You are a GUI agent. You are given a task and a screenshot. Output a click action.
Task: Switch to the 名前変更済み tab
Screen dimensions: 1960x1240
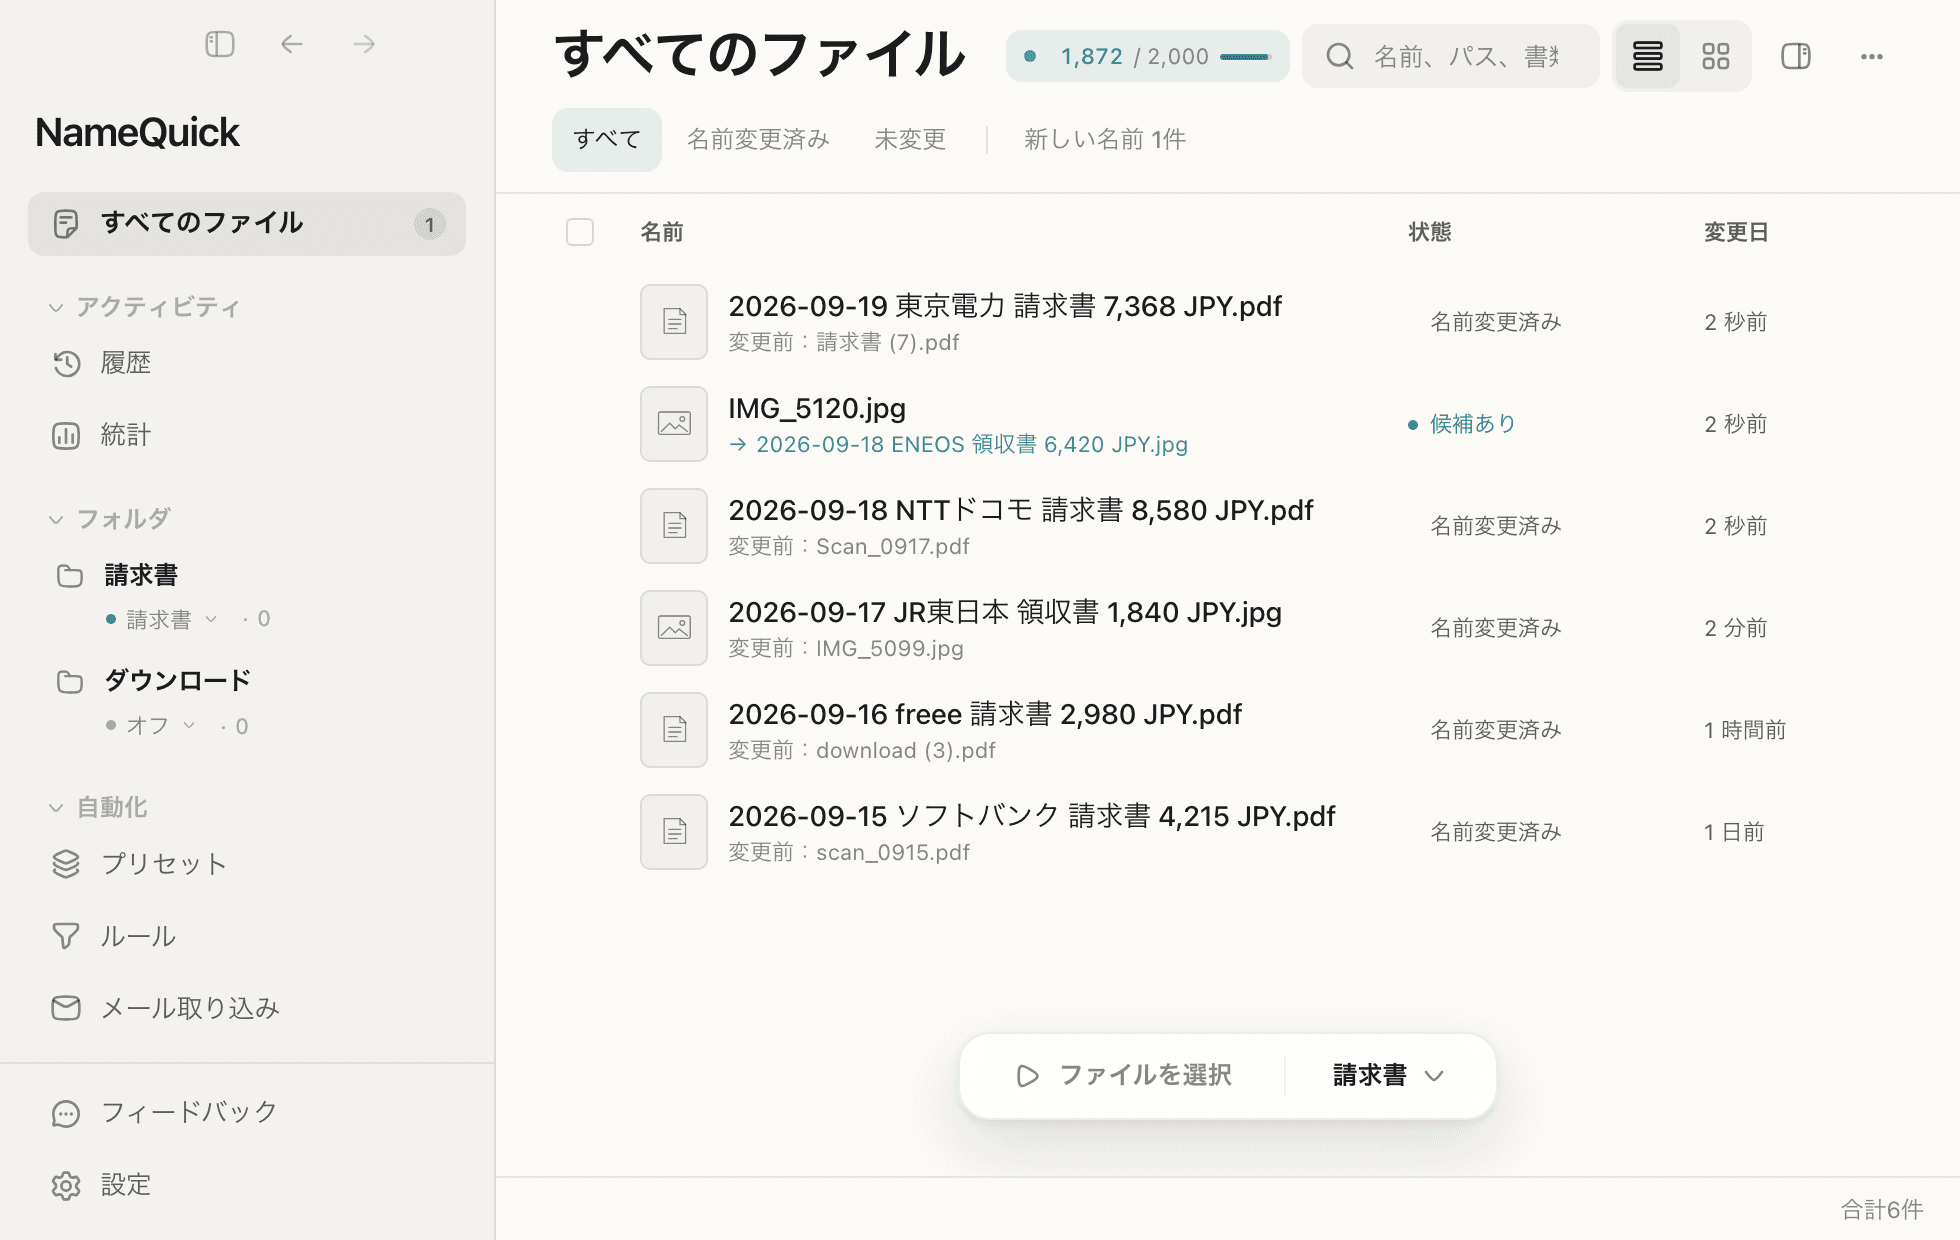[758, 139]
